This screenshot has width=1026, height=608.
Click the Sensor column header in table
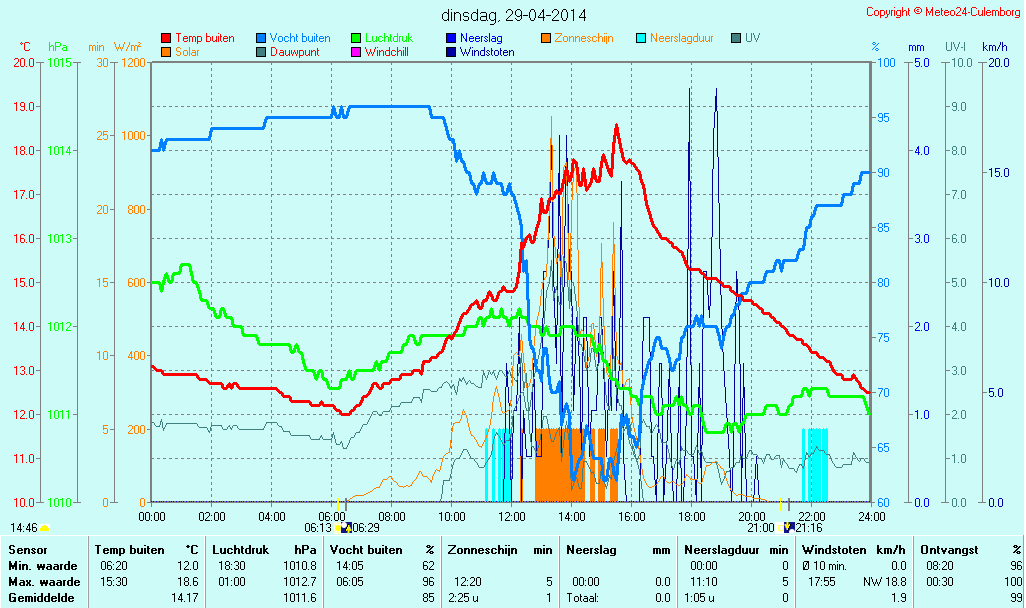[x=26, y=550]
